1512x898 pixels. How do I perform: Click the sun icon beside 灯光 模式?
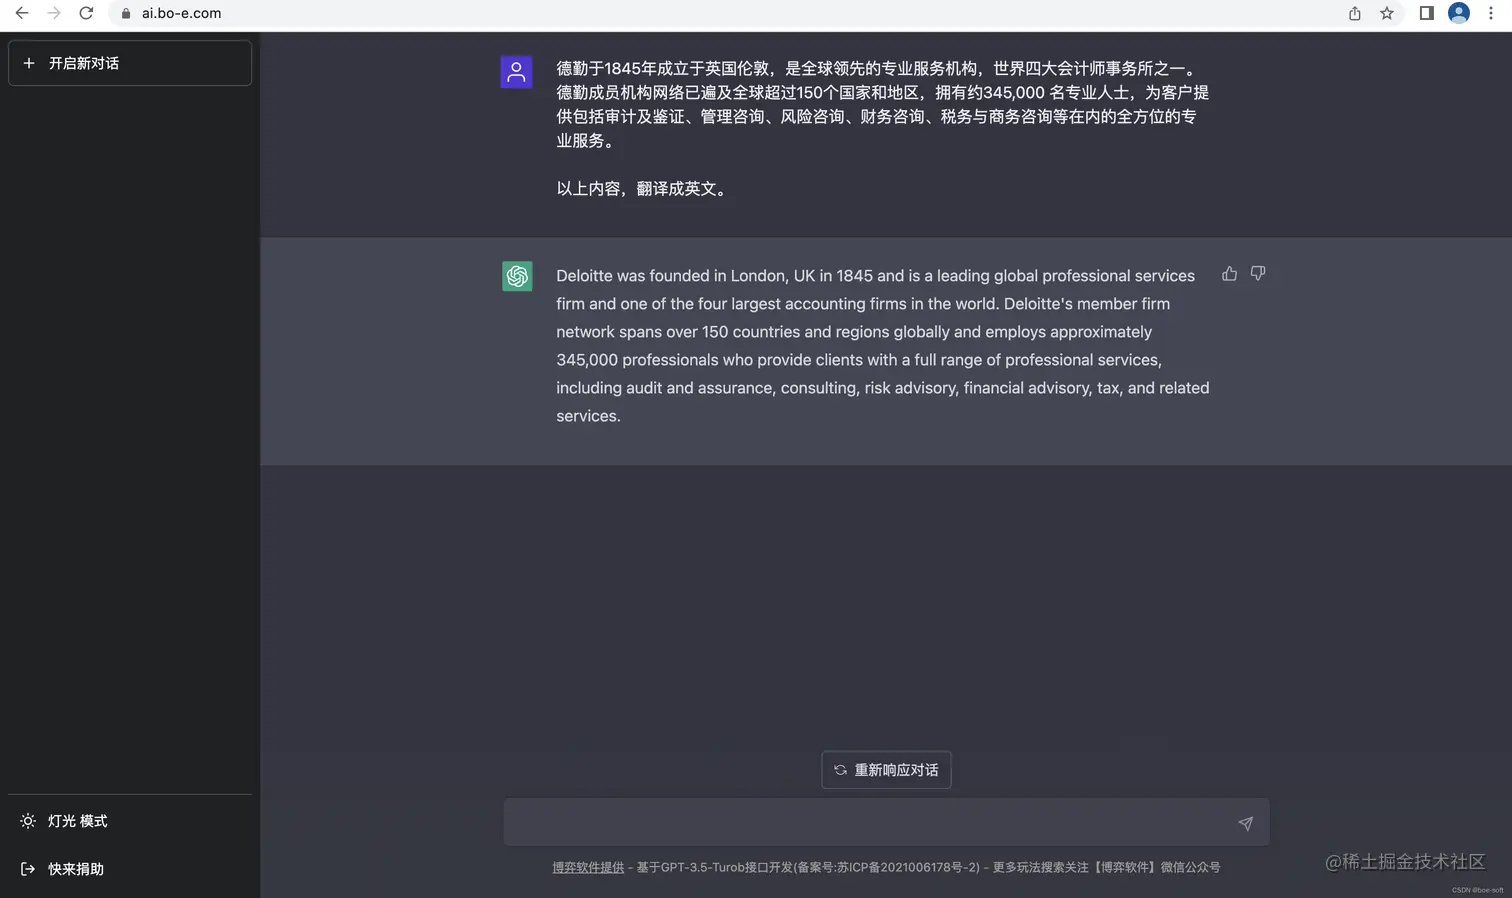(28, 821)
